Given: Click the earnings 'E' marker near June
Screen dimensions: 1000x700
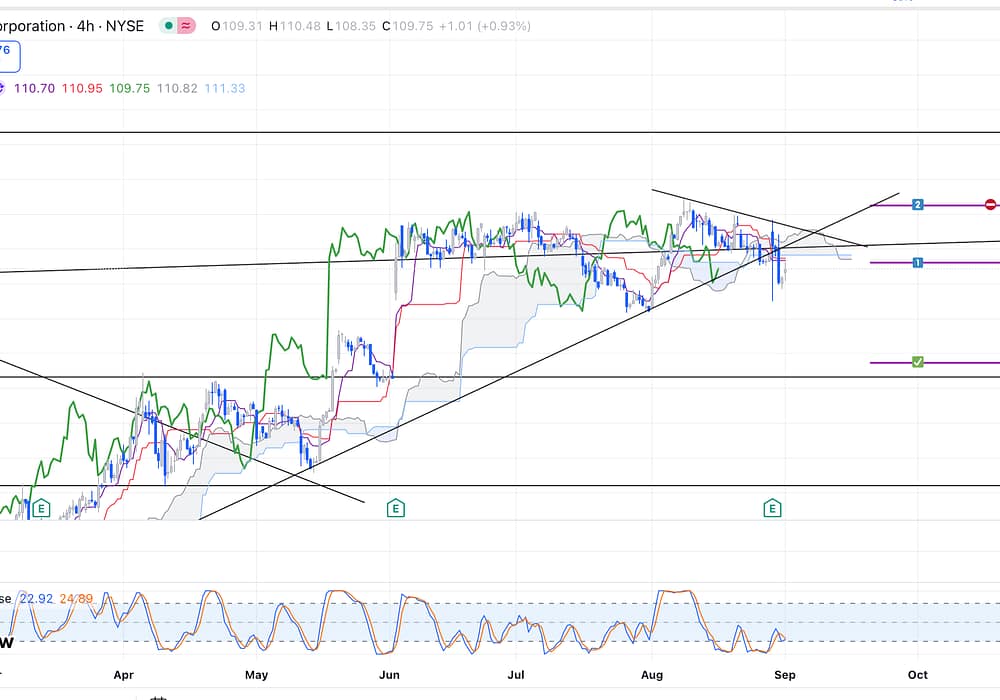Looking at the screenshot, I should tap(395, 509).
